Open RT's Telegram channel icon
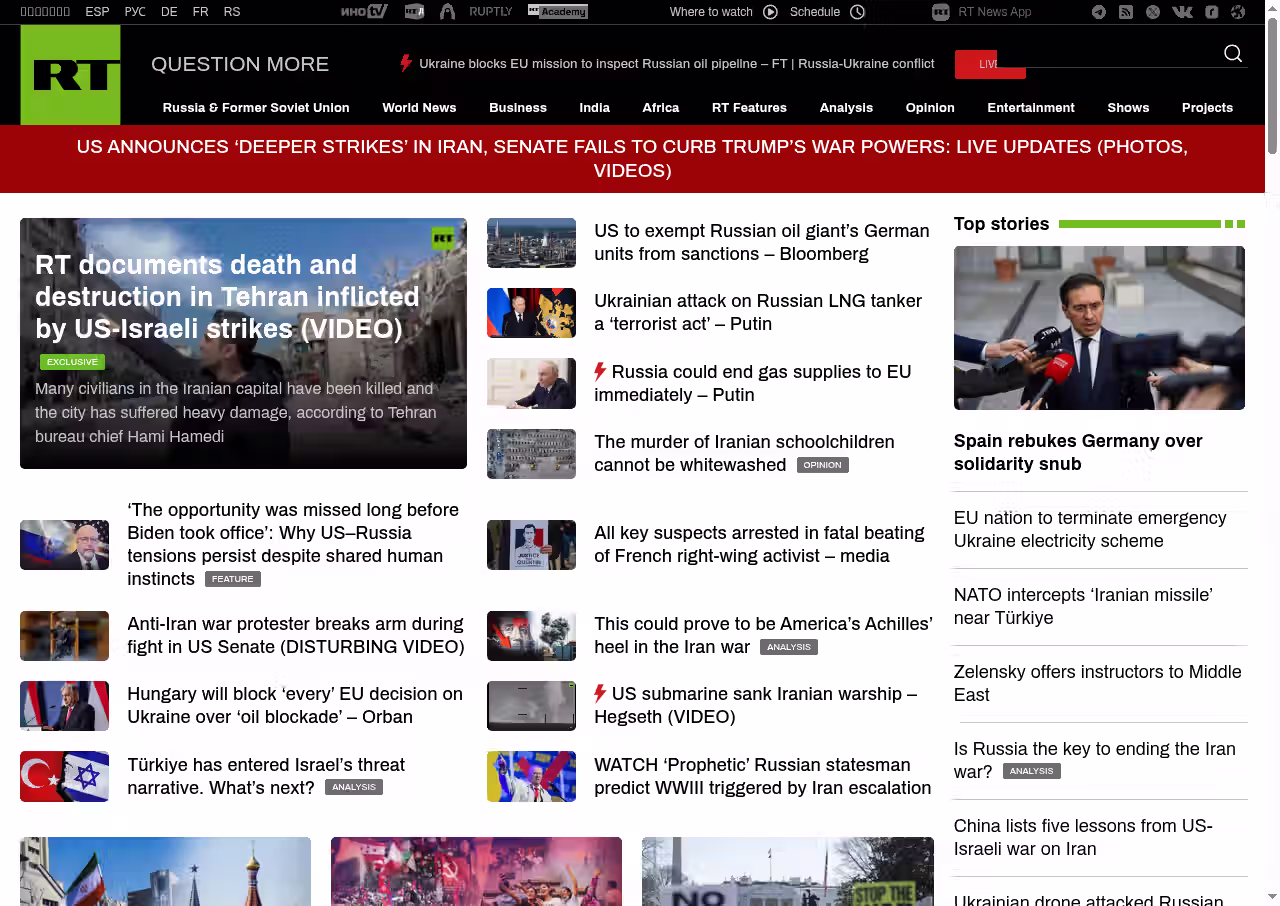Screen dimensions: 1280x906 point(1099,12)
